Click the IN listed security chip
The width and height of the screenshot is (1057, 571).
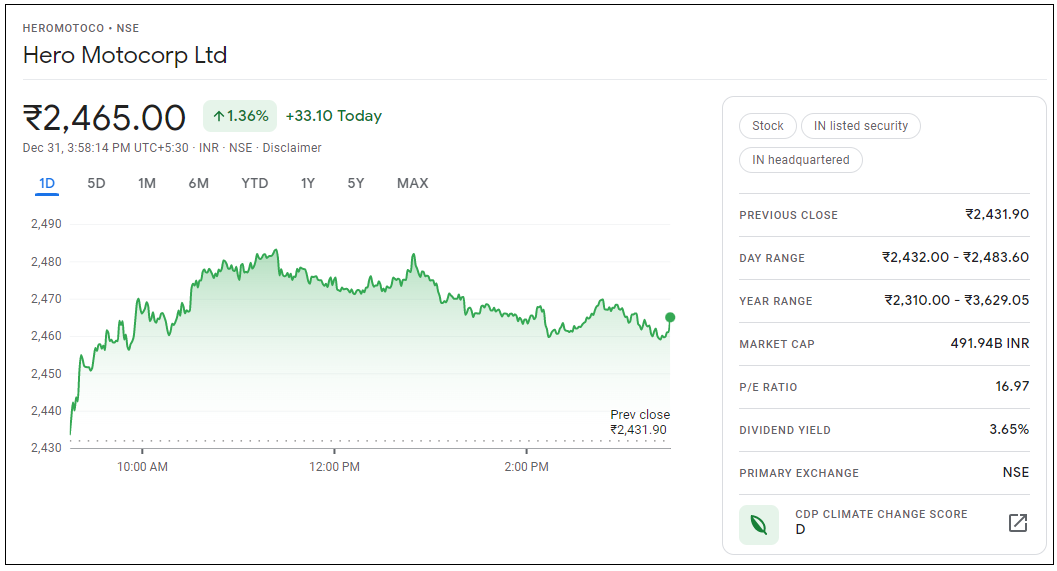coord(861,126)
